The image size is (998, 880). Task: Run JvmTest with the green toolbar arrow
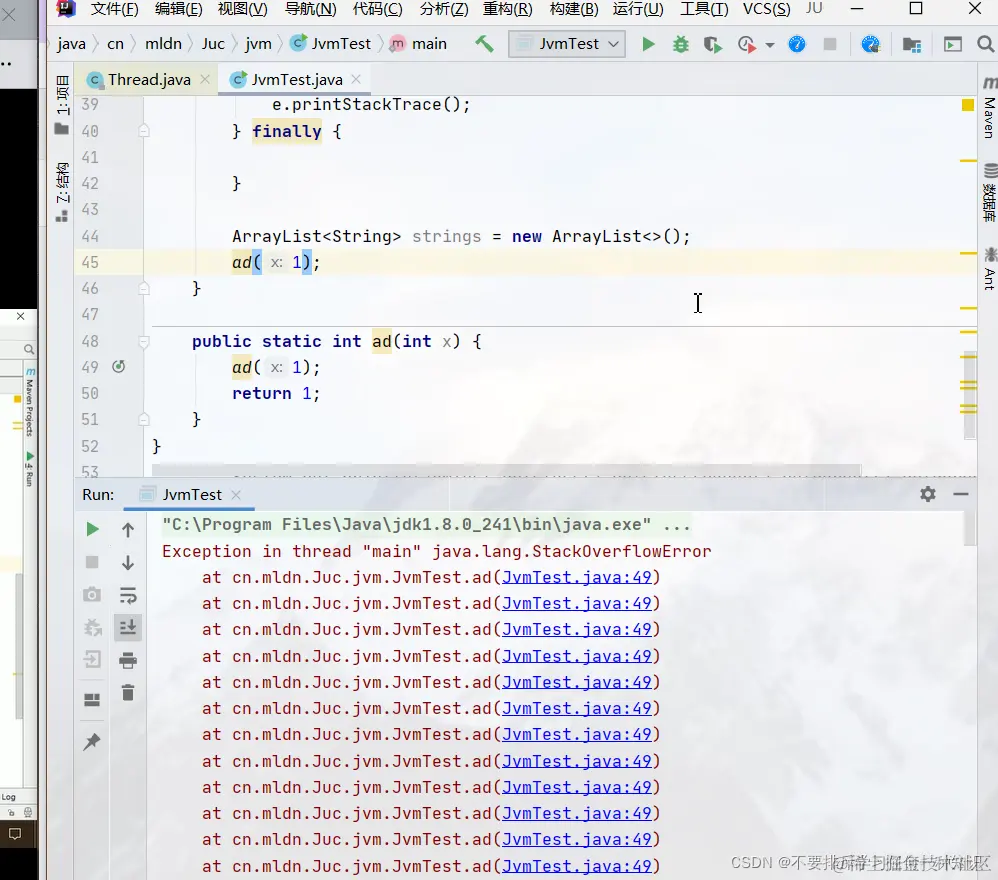point(648,44)
